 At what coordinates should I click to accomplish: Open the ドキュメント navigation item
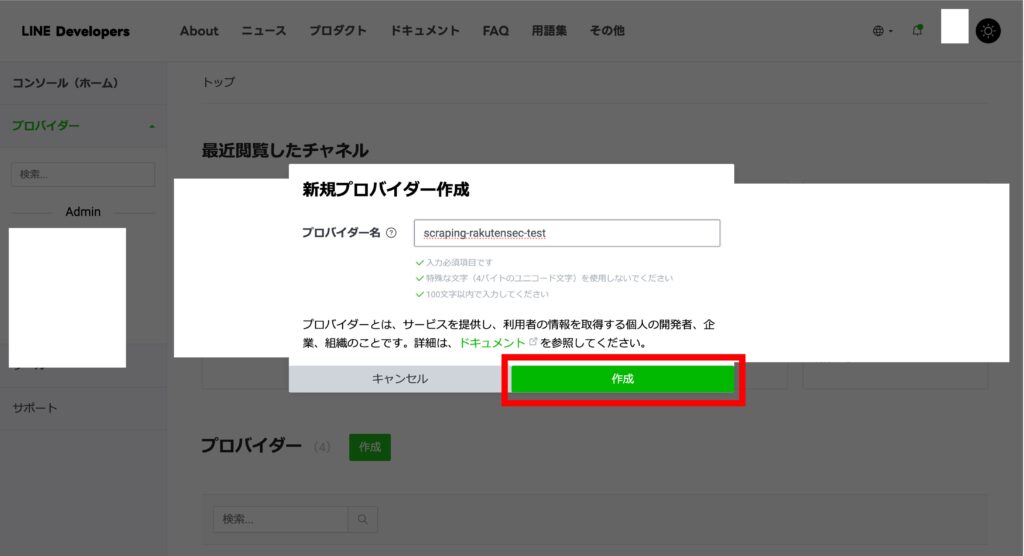coord(424,31)
